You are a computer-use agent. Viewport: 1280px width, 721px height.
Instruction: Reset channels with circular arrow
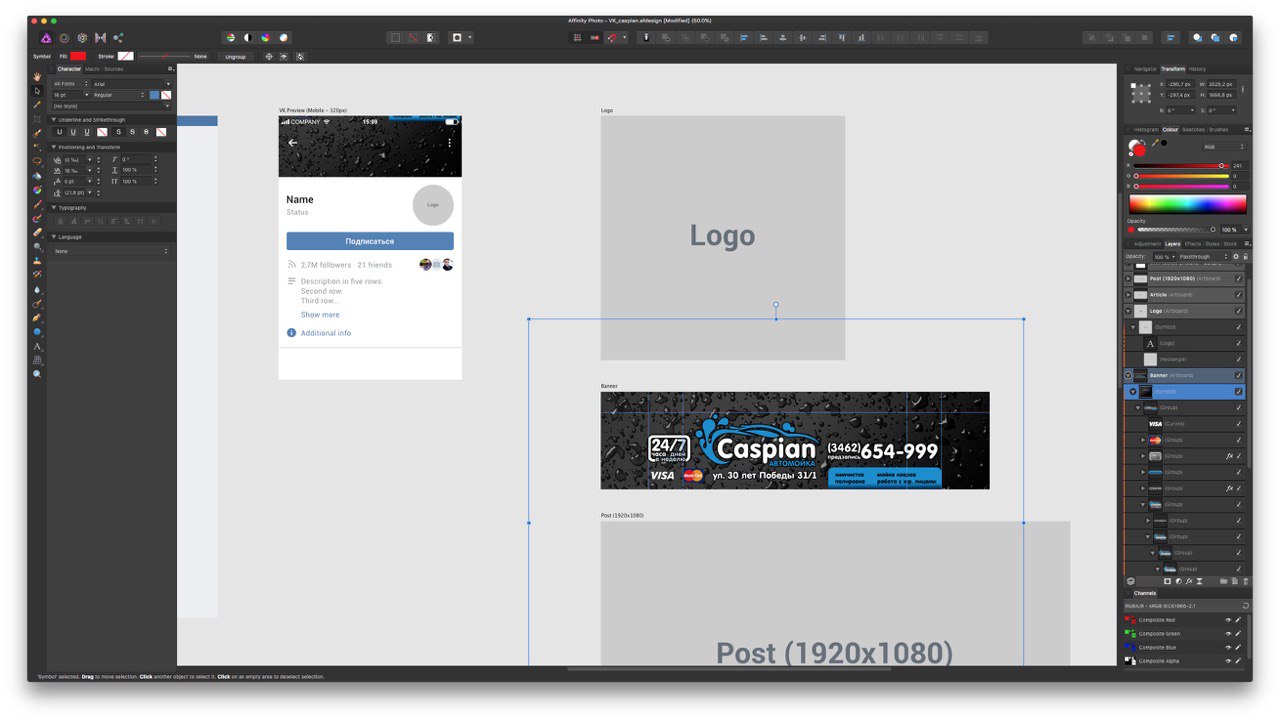click(x=1245, y=606)
